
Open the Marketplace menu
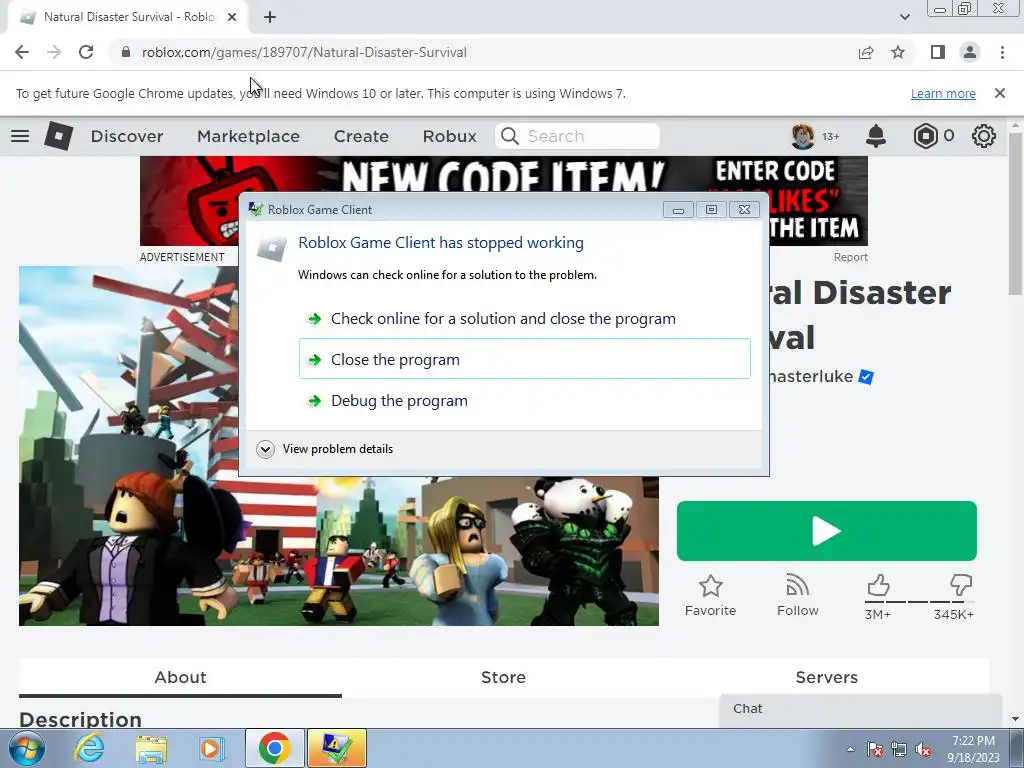[x=248, y=136]
